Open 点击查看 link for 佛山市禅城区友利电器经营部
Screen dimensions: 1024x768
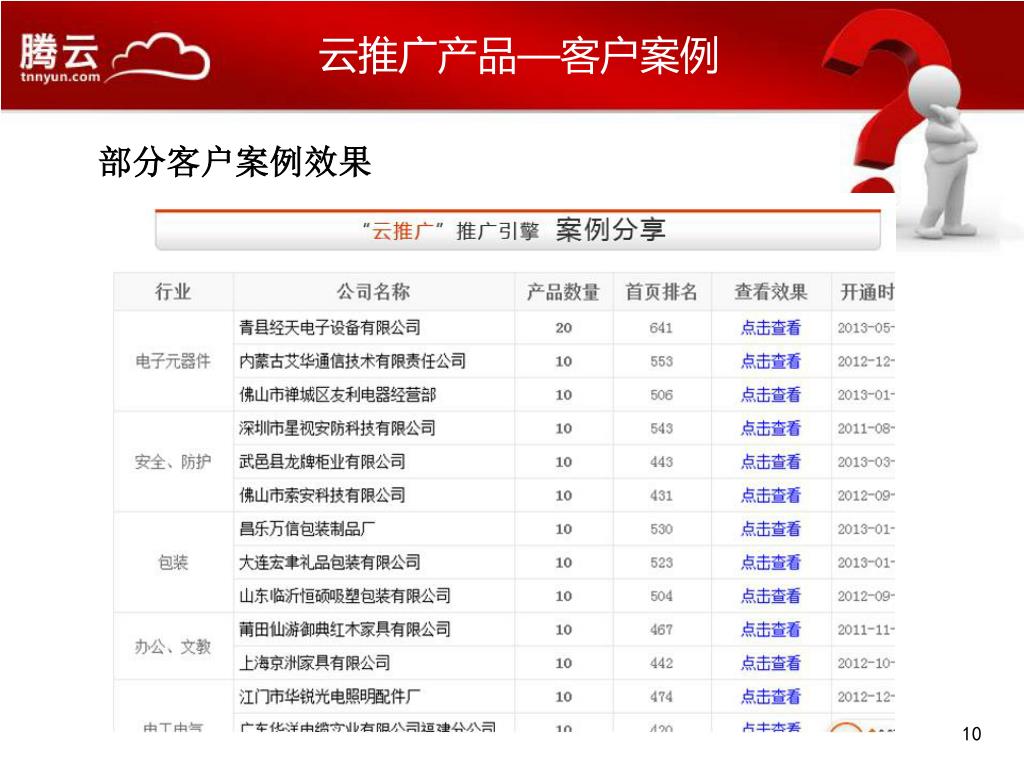(771, 395)
